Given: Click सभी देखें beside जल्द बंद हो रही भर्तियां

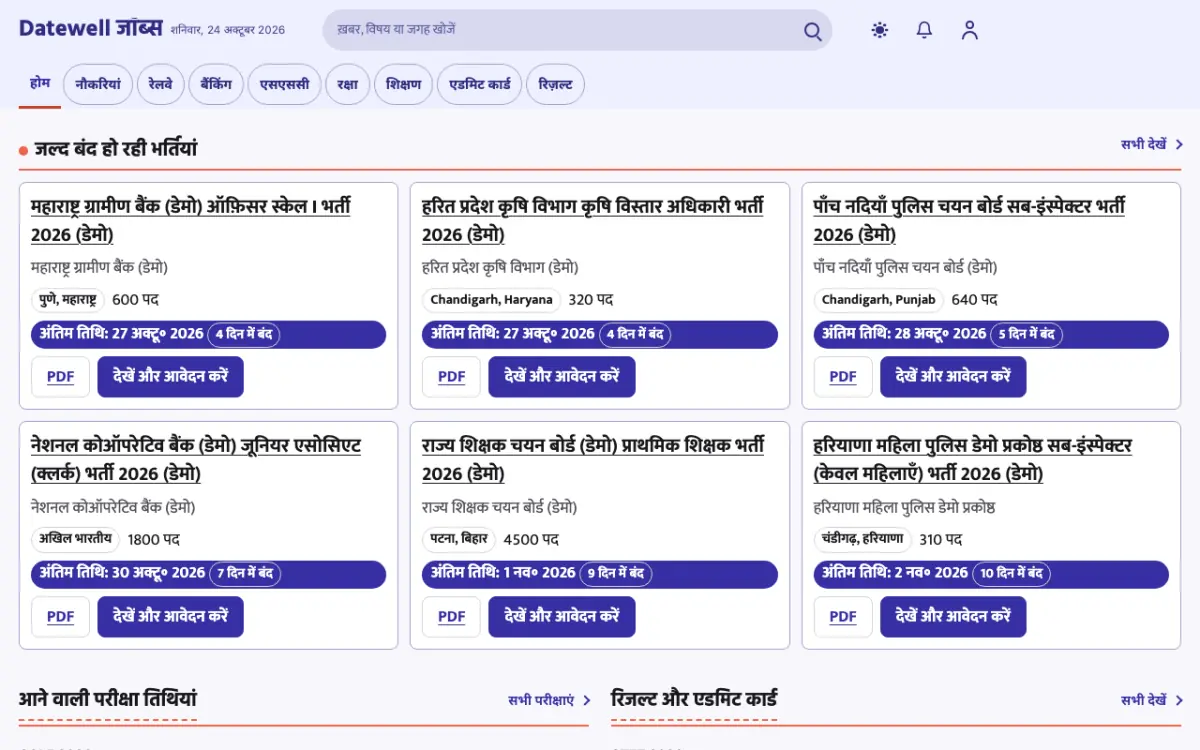Looking at the screenshot, I should pos(1152,145).
